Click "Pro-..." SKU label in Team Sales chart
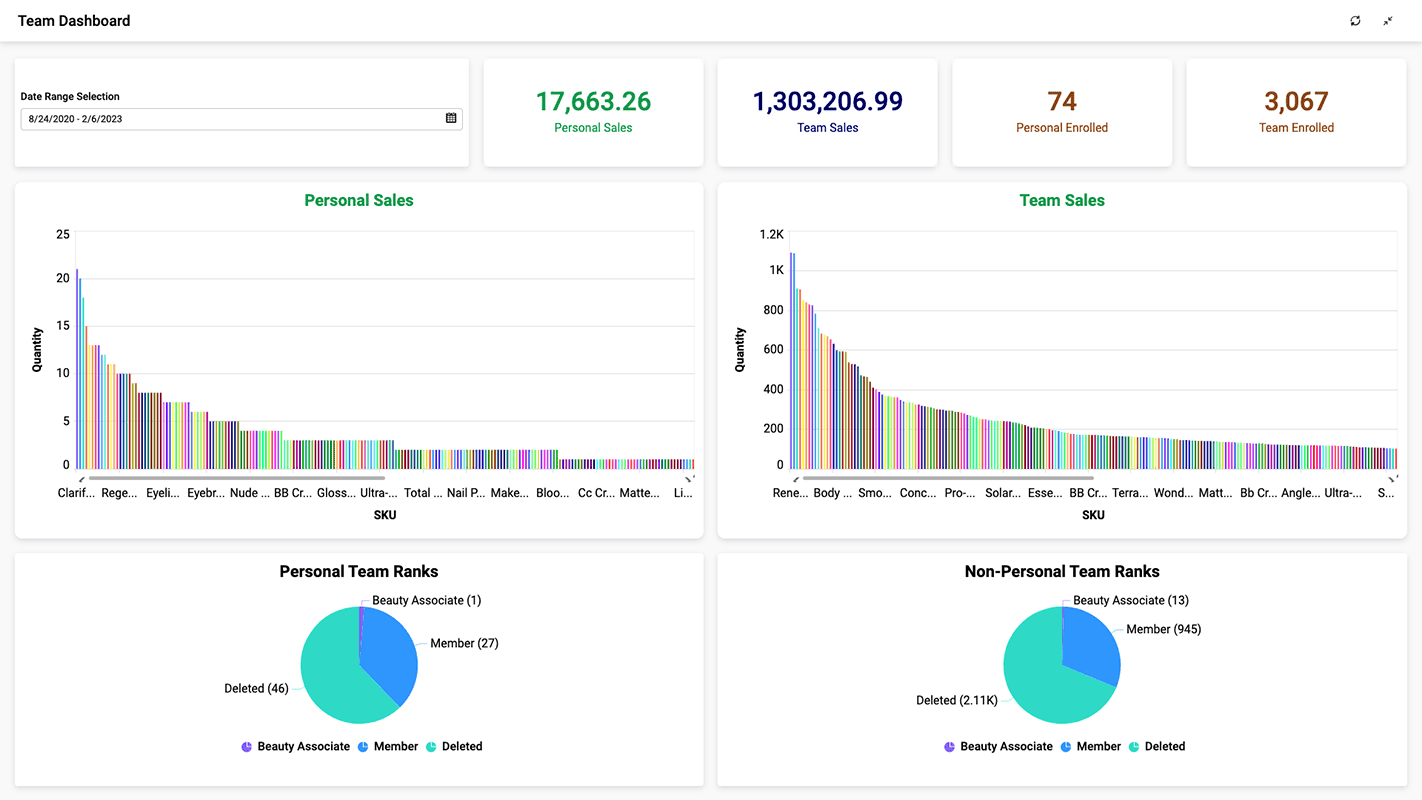The image size is (1422, 800). point(961,493)
